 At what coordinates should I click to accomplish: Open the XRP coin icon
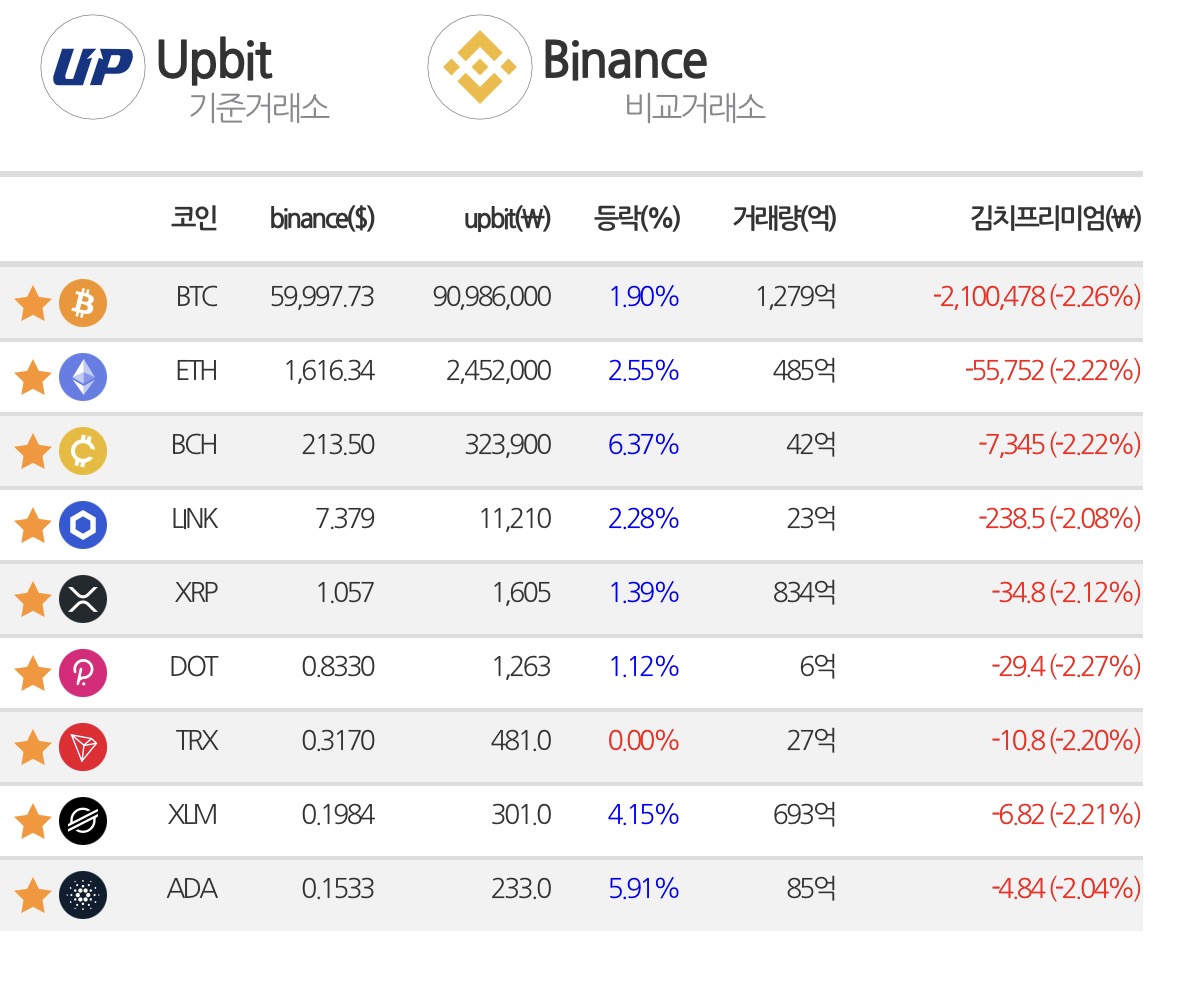click(83, 599)
